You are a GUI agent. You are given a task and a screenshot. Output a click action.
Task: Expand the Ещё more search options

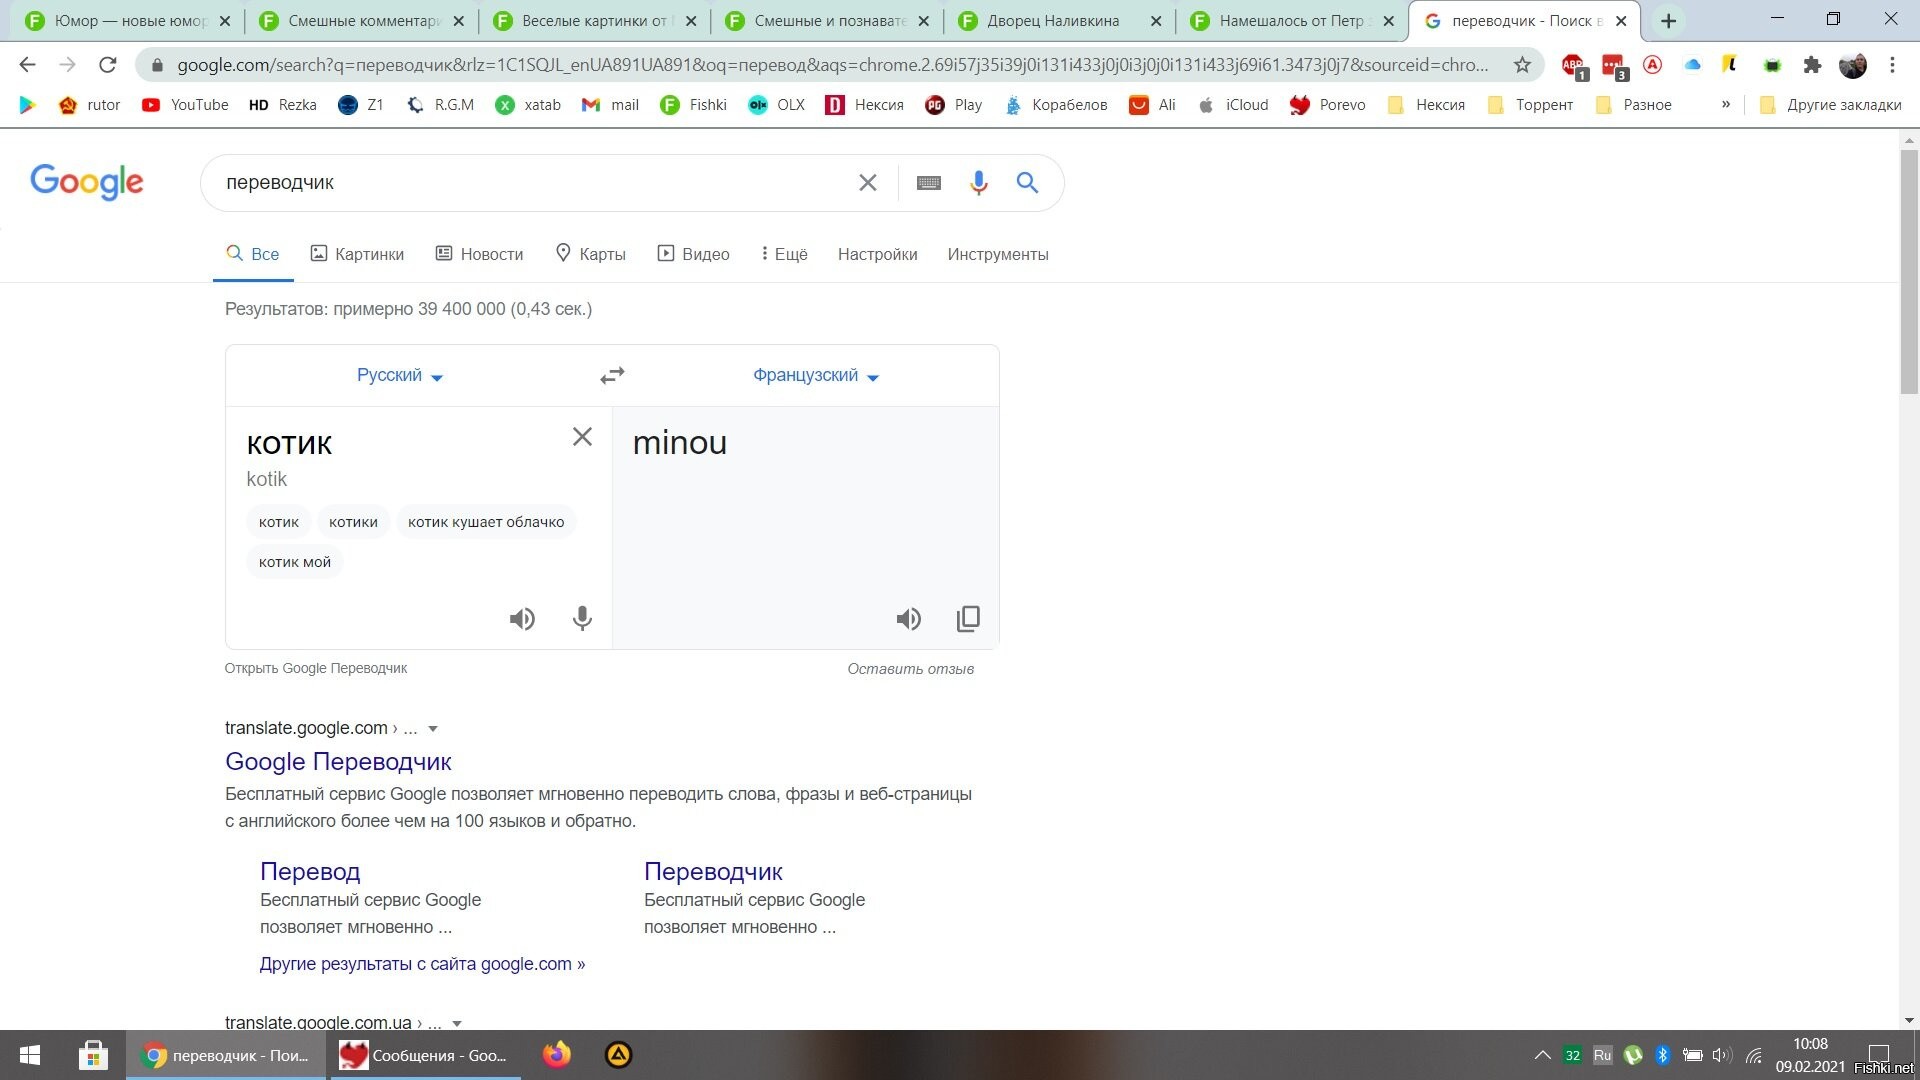pyautogui.click(x=783, y=254)
